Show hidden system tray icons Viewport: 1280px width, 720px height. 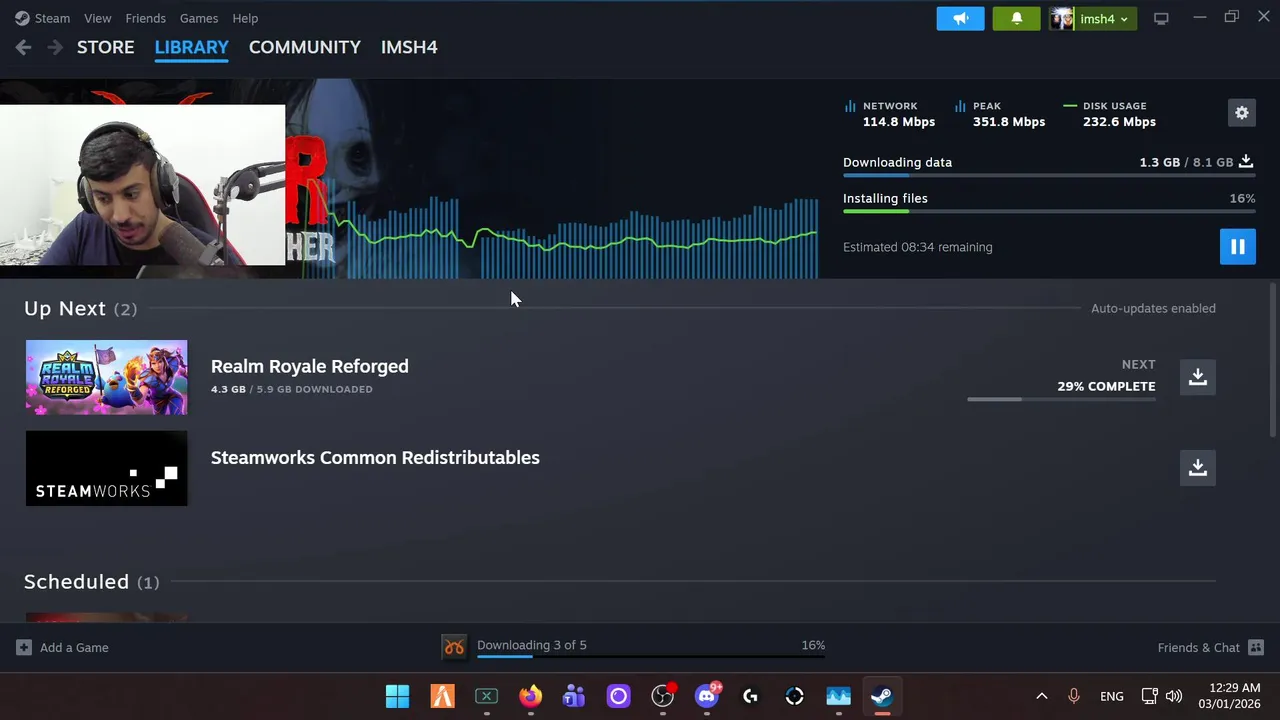click(x=1041, y=696)
